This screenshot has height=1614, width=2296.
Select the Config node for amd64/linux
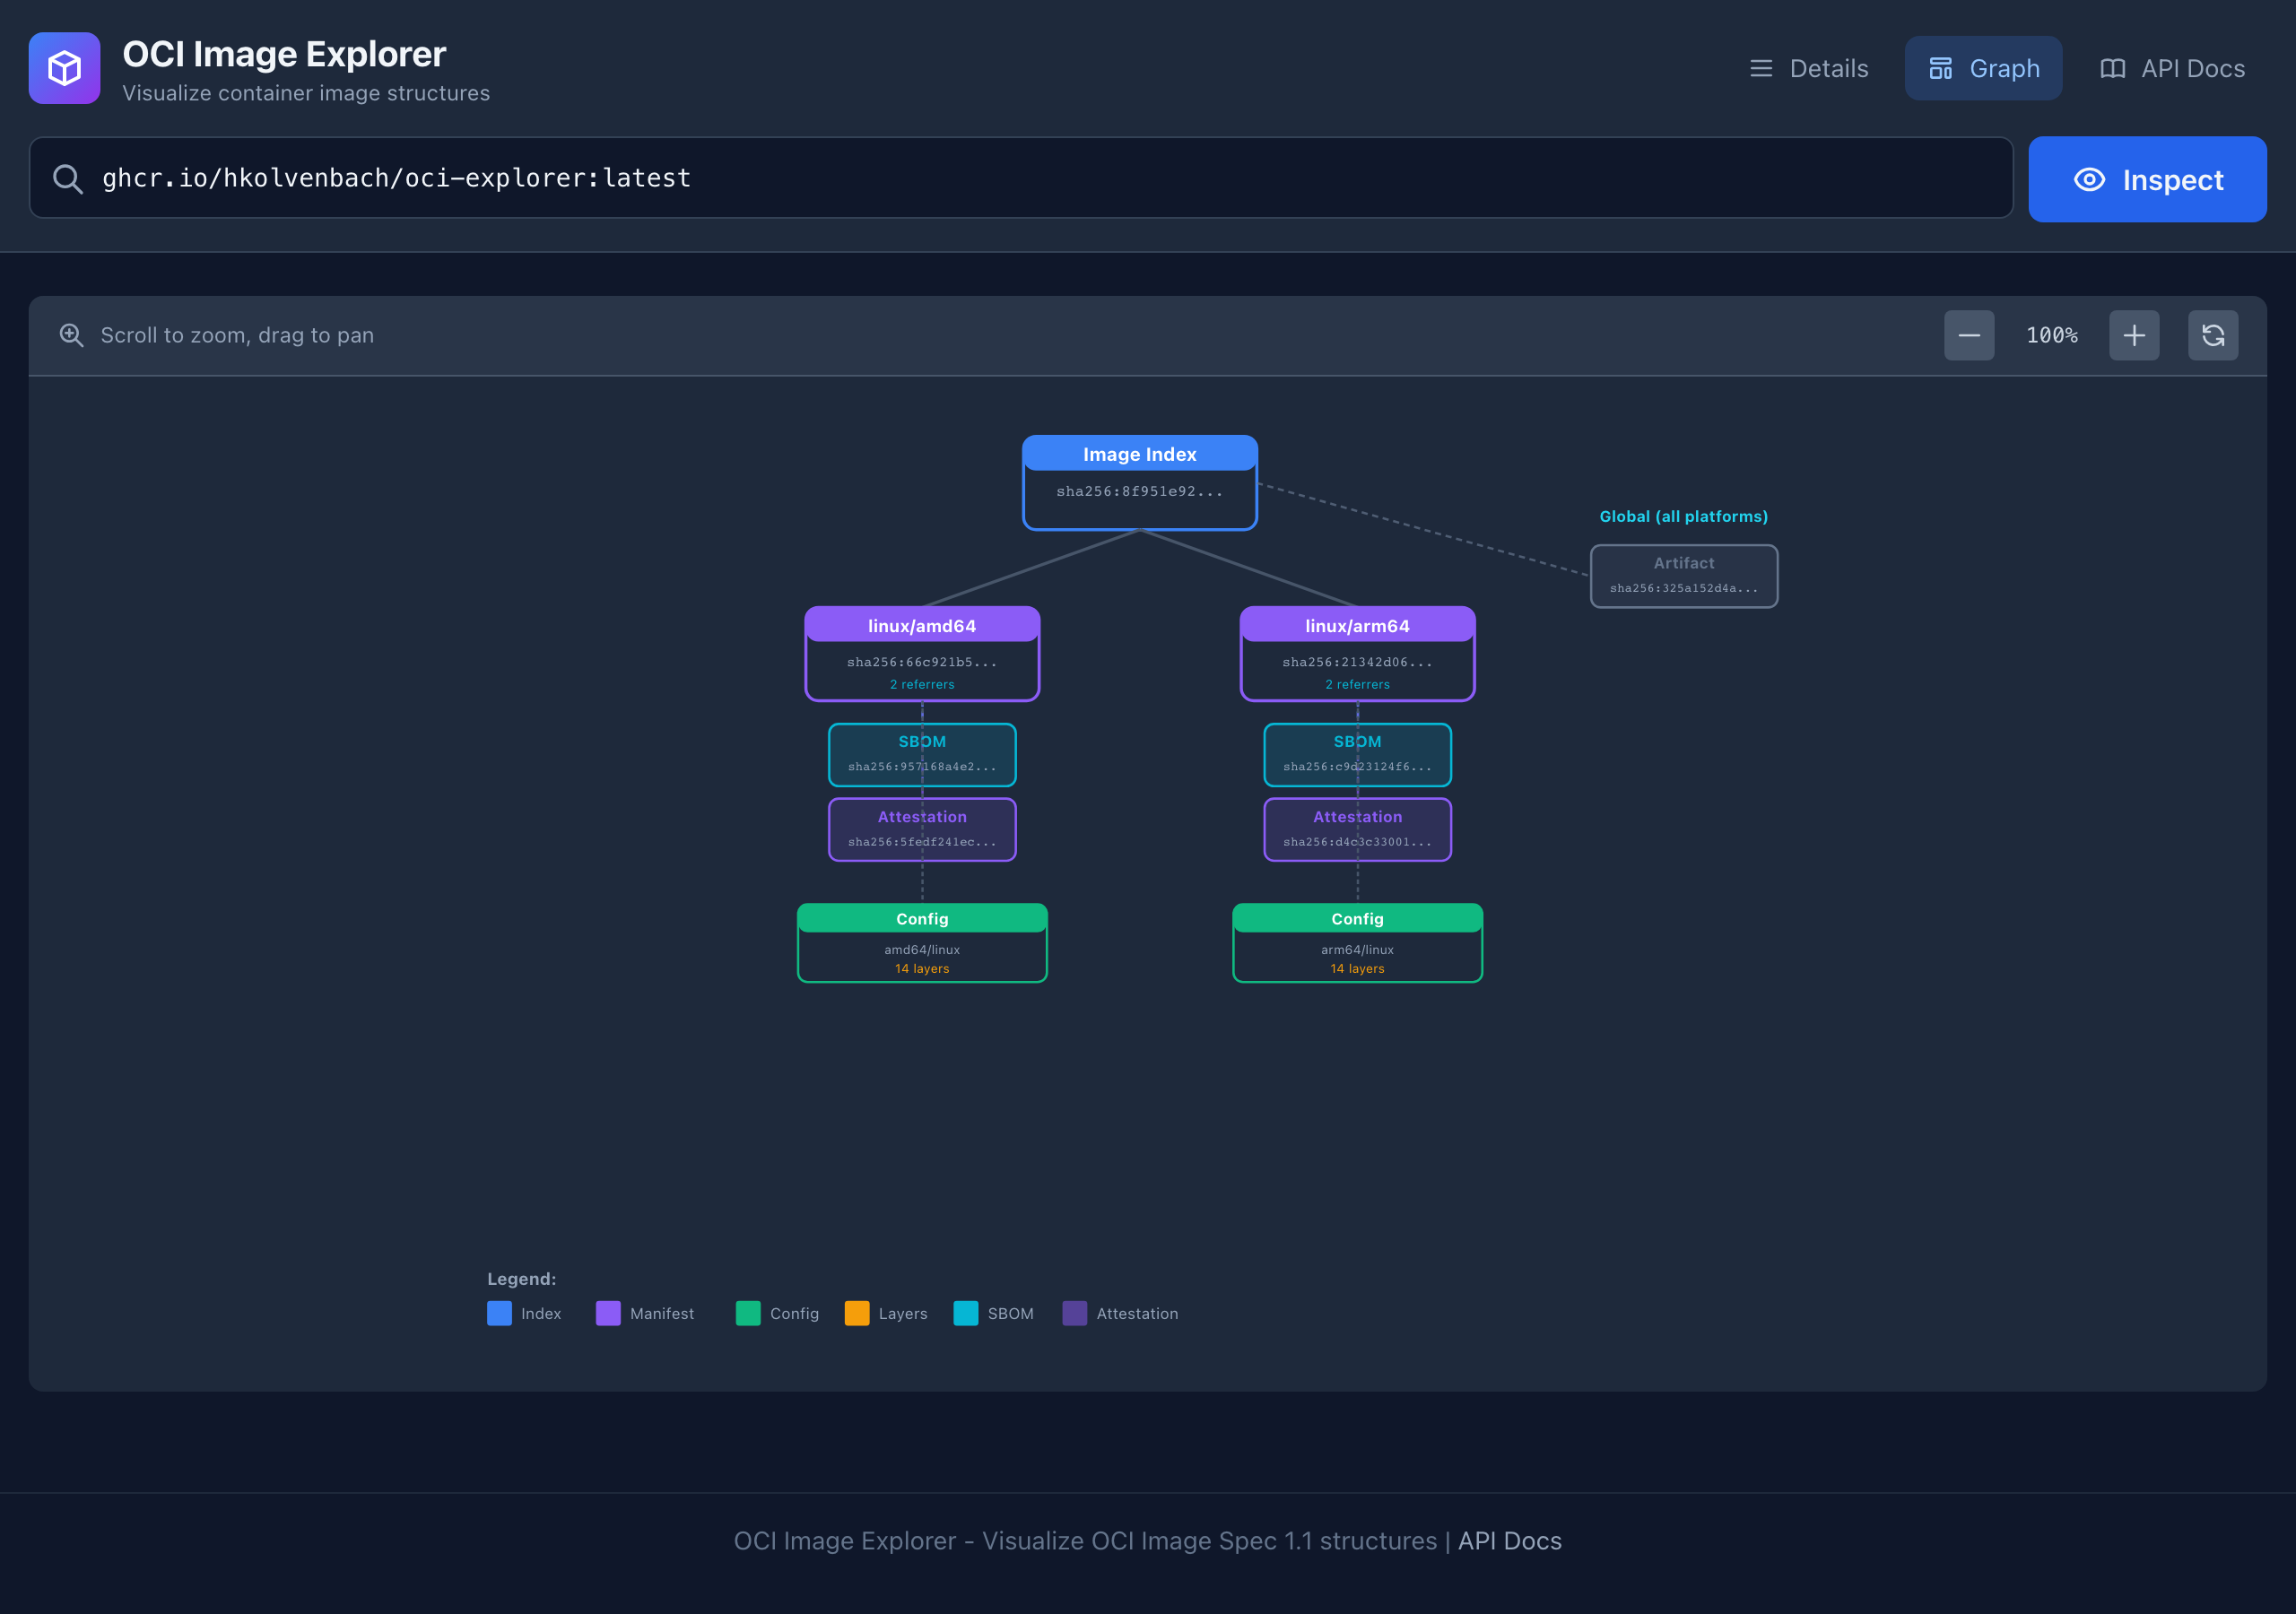(x=921, y=943)
